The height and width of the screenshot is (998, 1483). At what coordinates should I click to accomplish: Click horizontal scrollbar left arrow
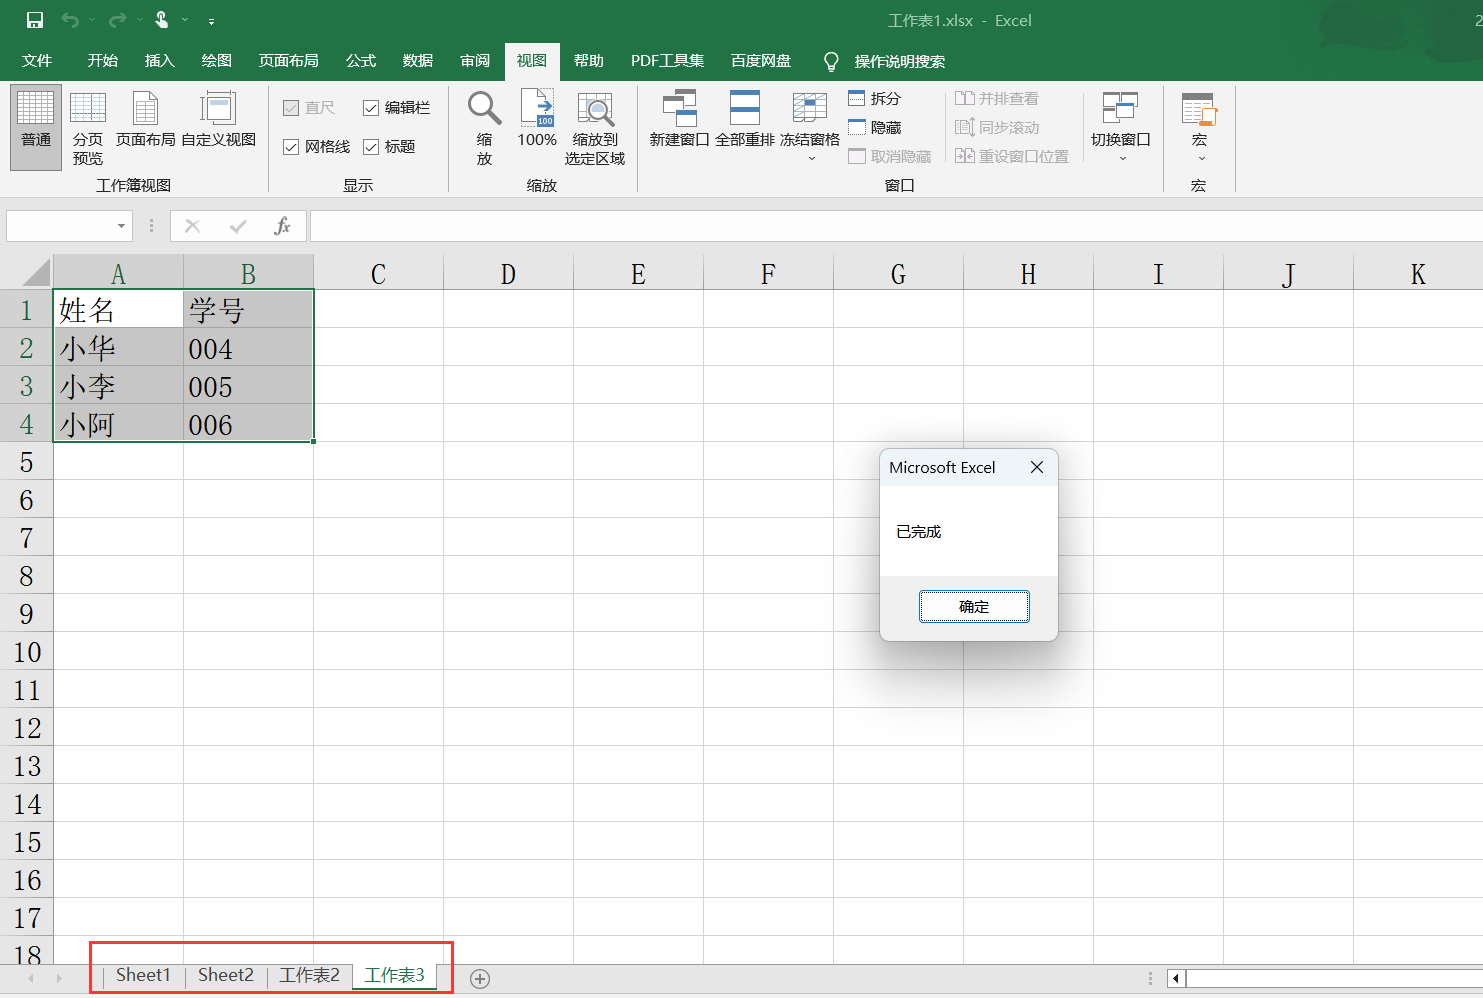1176,979
